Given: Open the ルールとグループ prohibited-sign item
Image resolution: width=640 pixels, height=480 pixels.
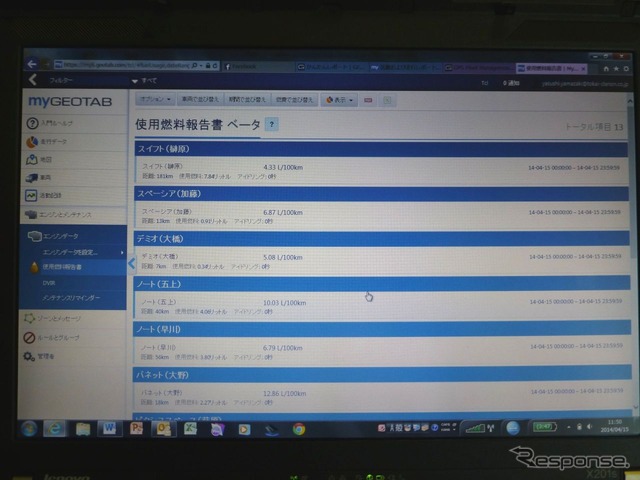Looking at the screenshot, I should coord(51,338).
